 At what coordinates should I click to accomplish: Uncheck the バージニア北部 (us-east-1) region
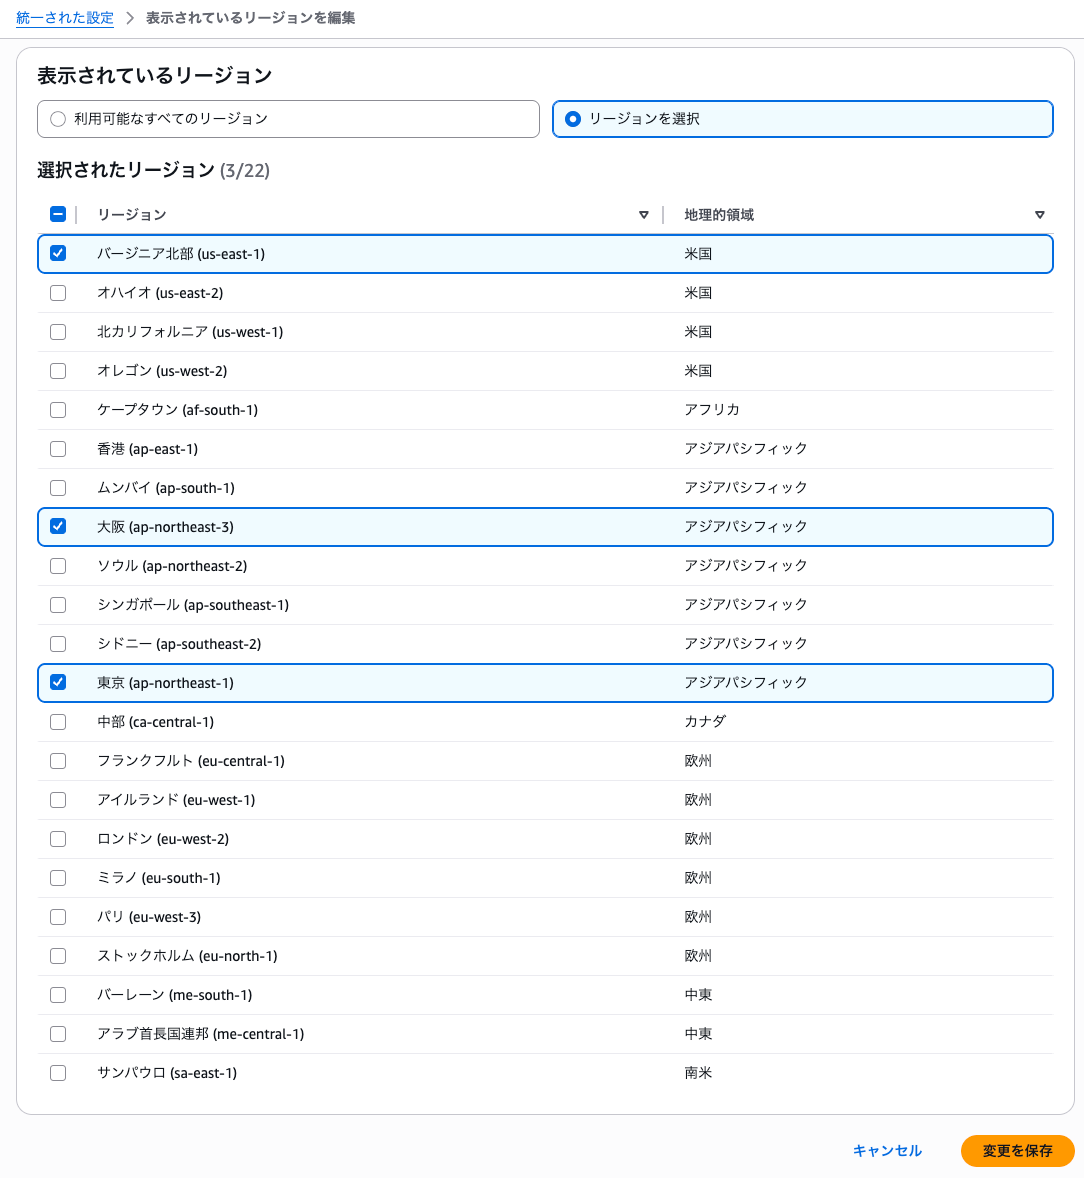click(58, 253)
